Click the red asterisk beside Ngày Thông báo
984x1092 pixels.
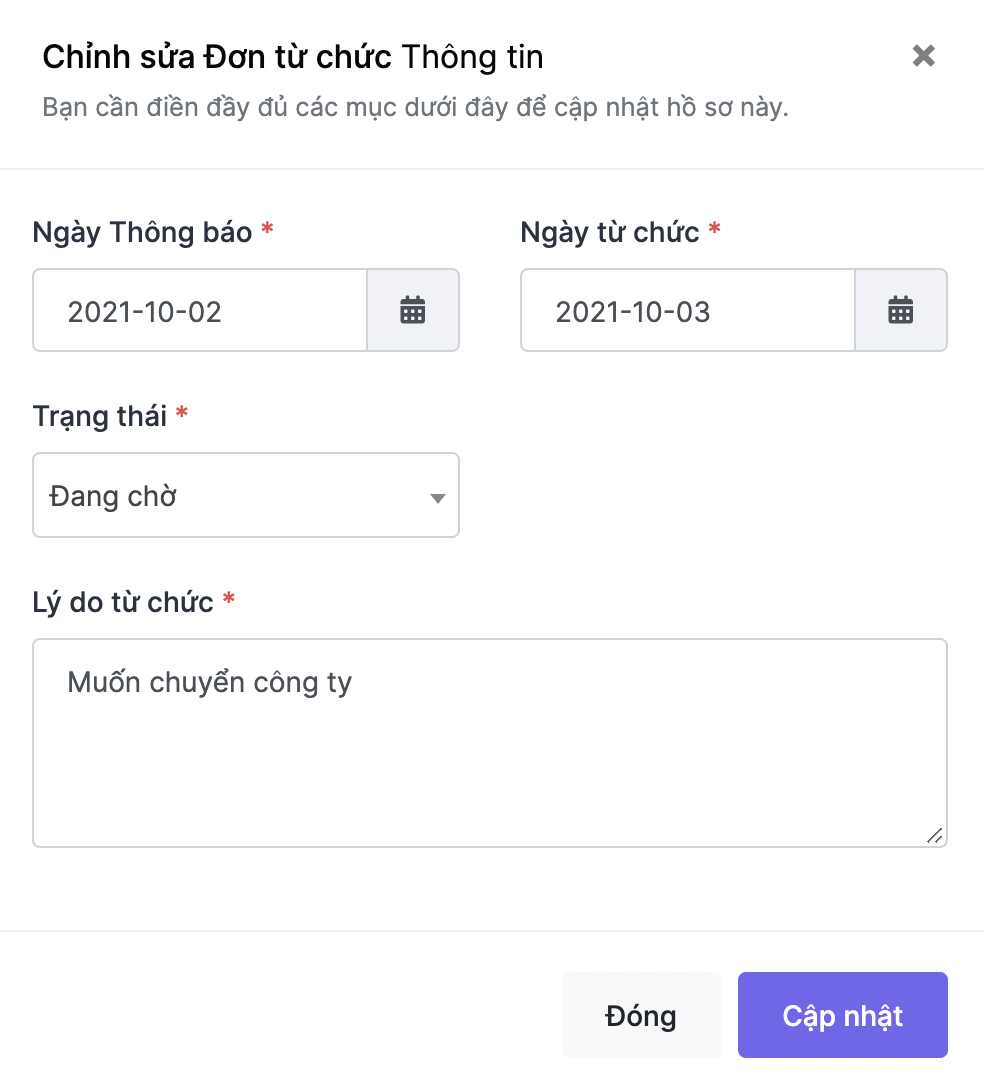tap(267, 228)
